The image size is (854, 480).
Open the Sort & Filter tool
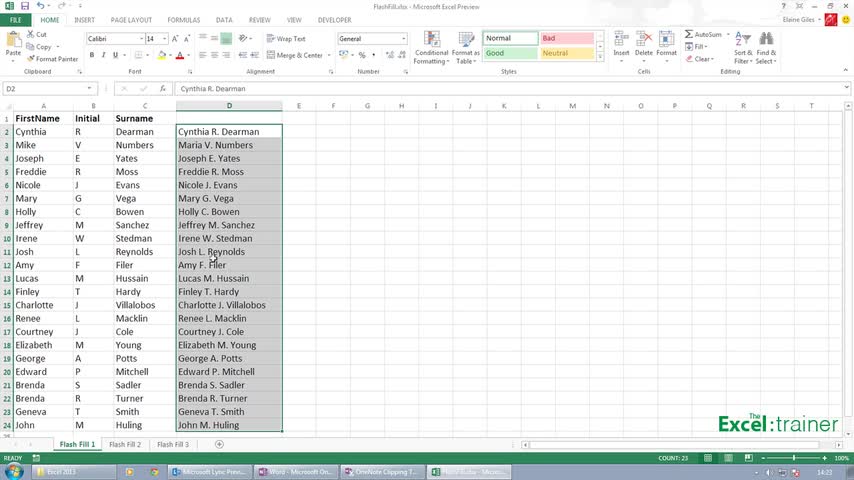[x=743, y=48]
